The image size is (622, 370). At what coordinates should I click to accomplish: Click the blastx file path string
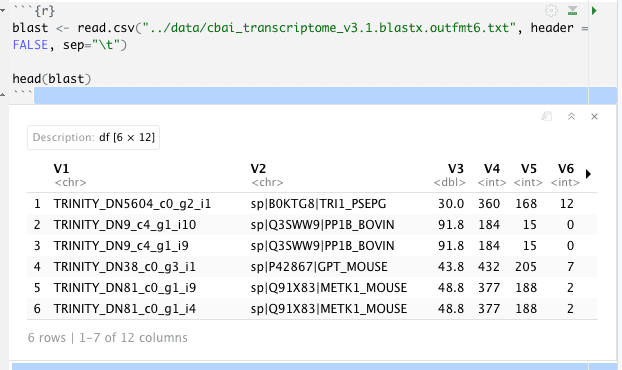(x=329, y=28)
